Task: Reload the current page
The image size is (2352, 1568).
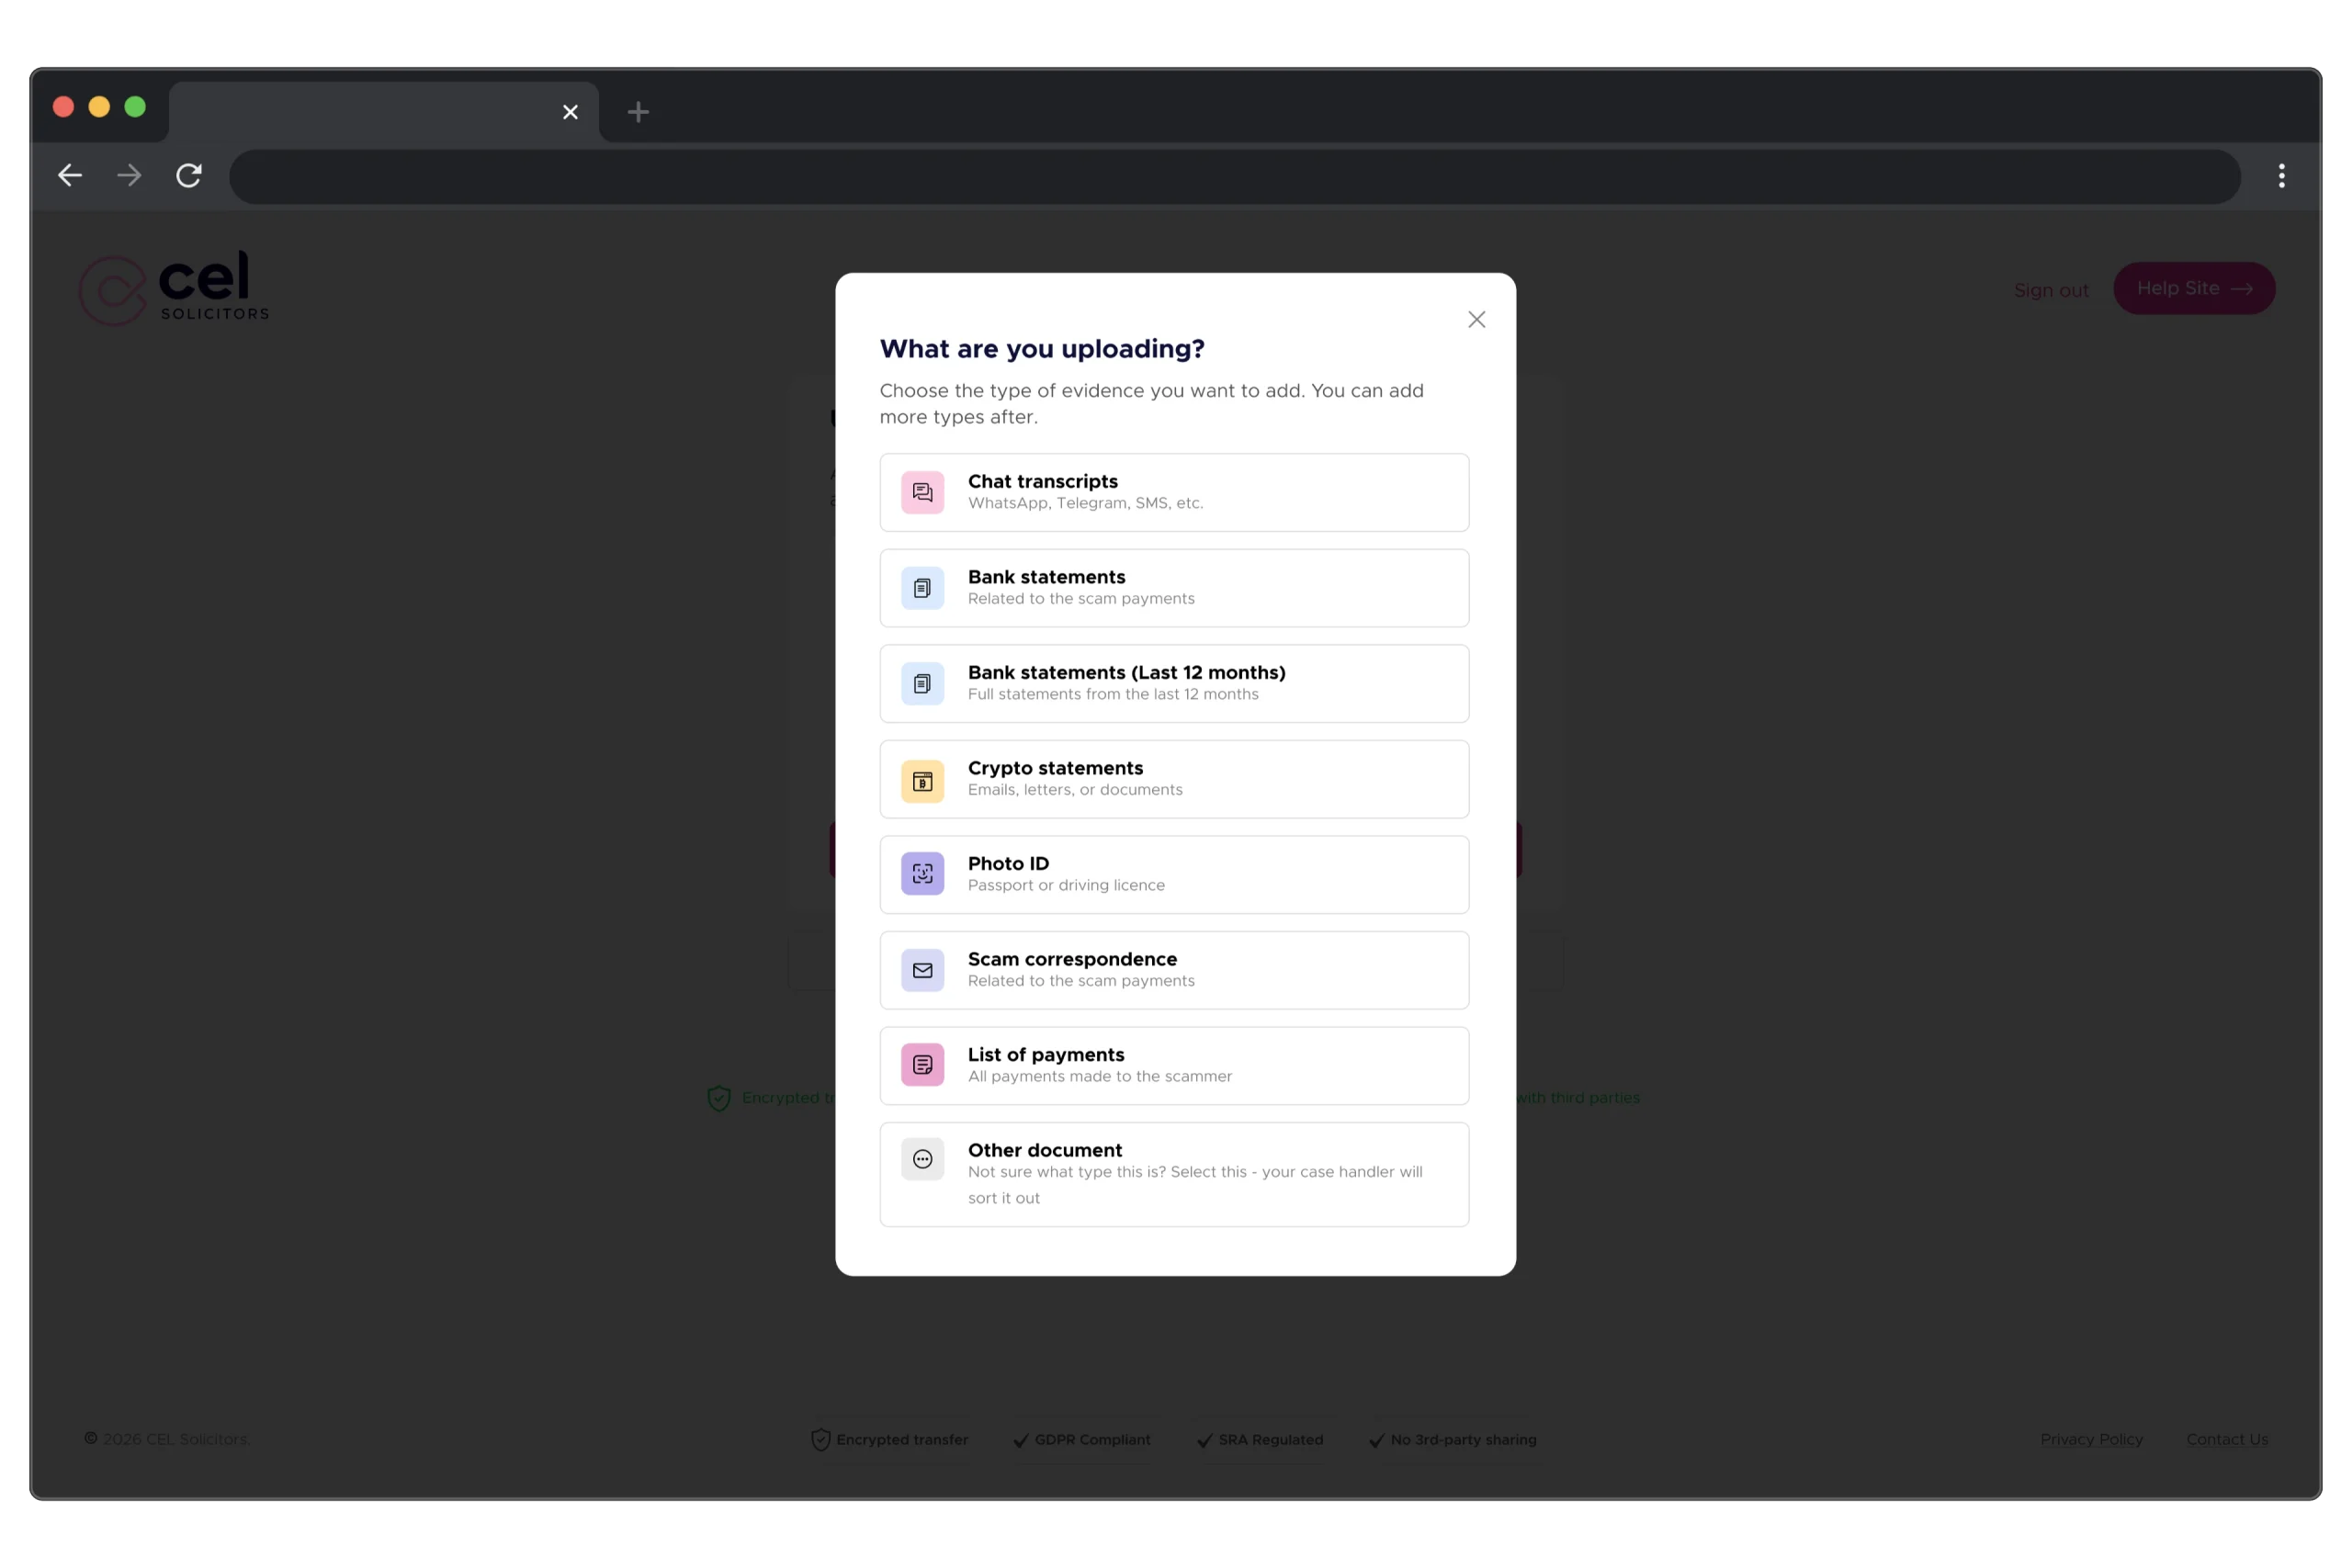Action: click(x=189, y=176)
